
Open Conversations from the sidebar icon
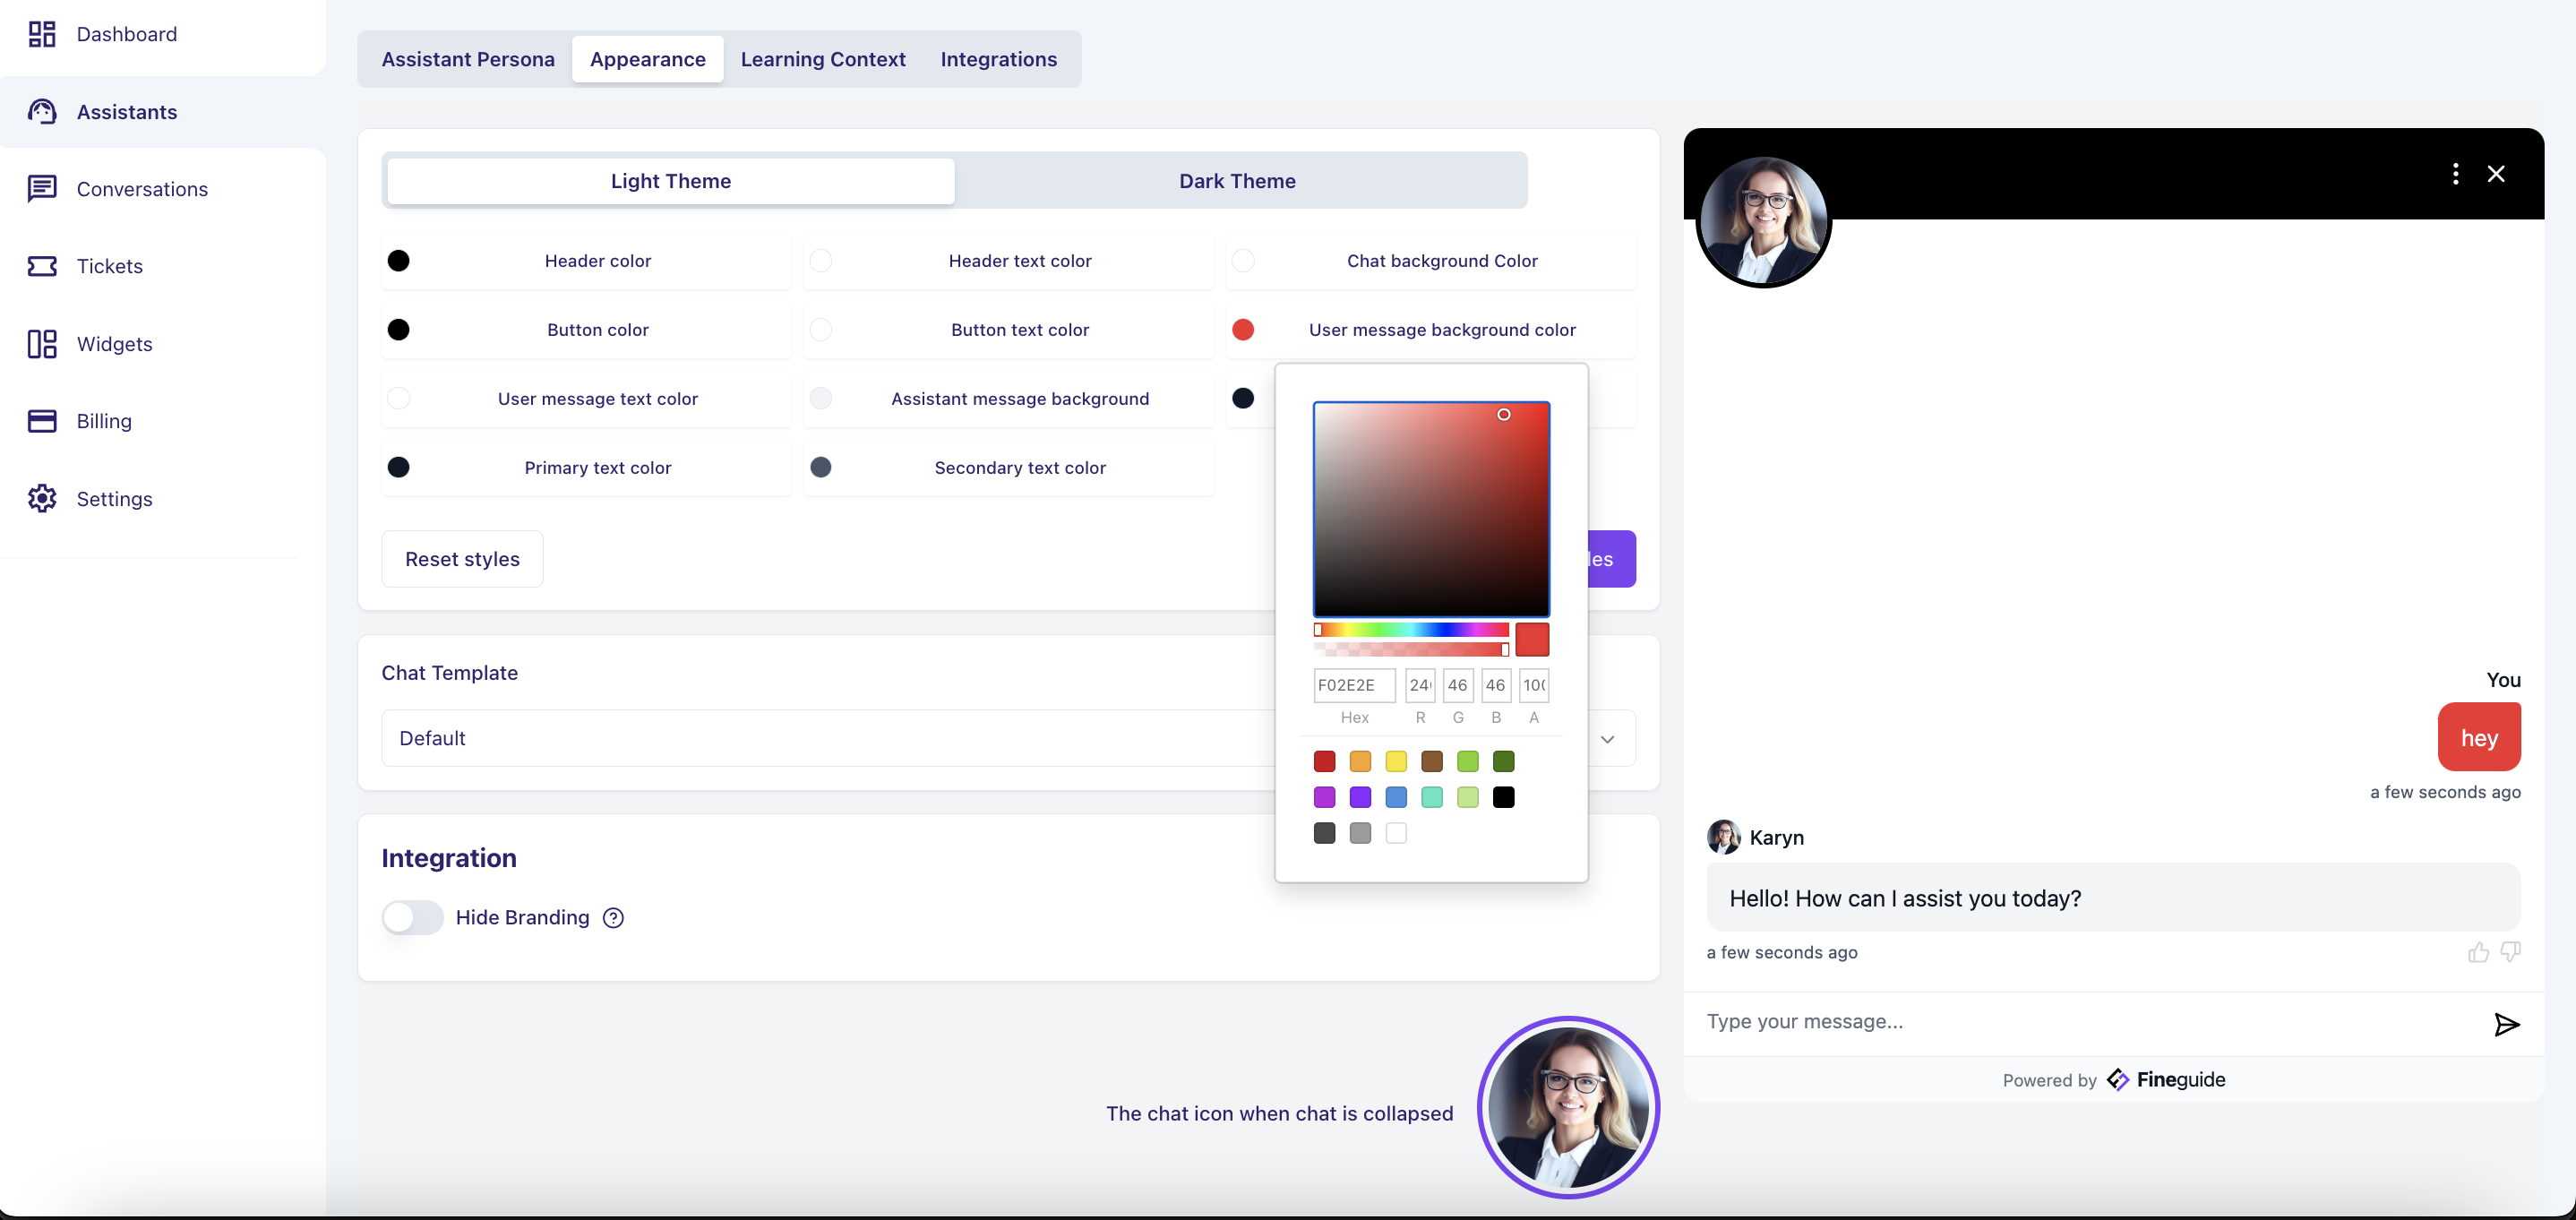(x=42, y=189)
